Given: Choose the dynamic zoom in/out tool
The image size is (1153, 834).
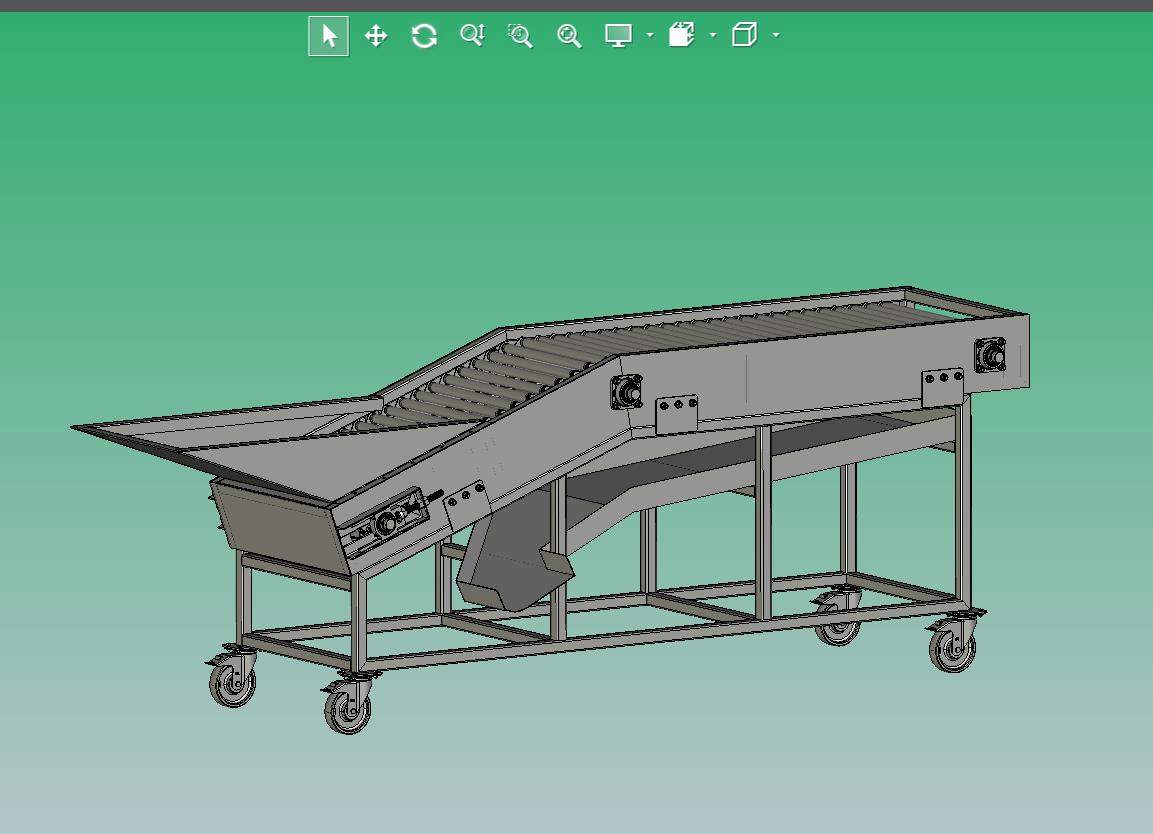Looking at the screenshot, I should [472, 35].
